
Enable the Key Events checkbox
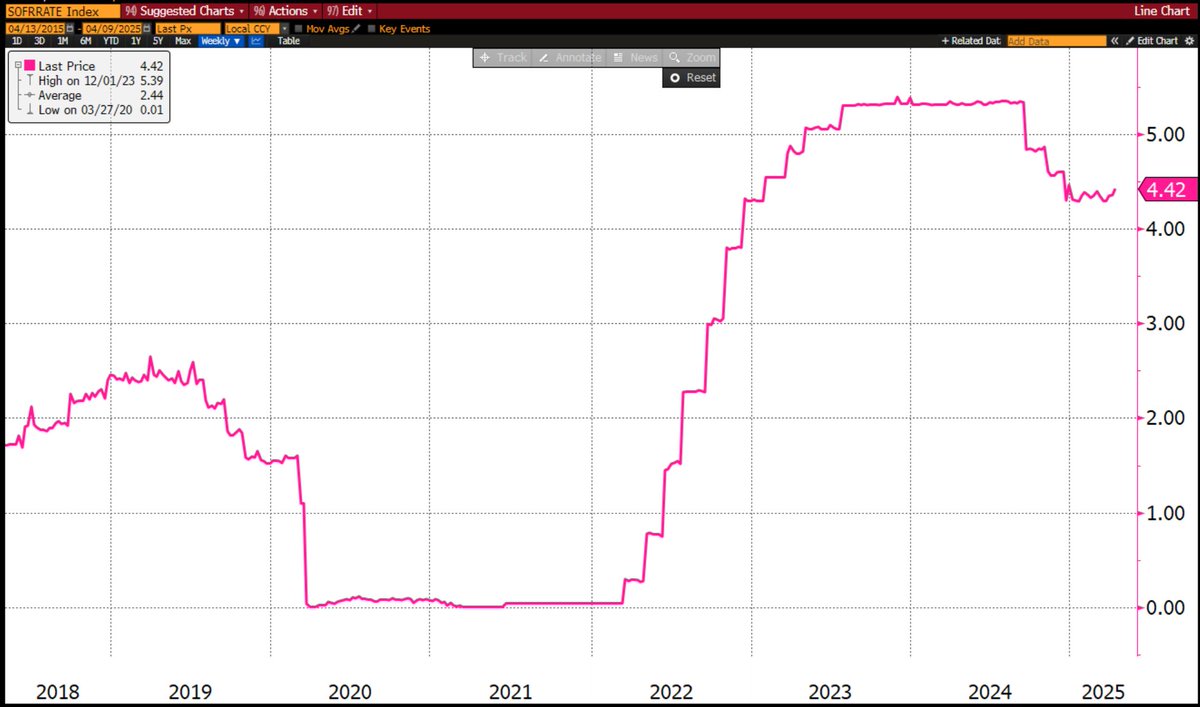[371, 29]
